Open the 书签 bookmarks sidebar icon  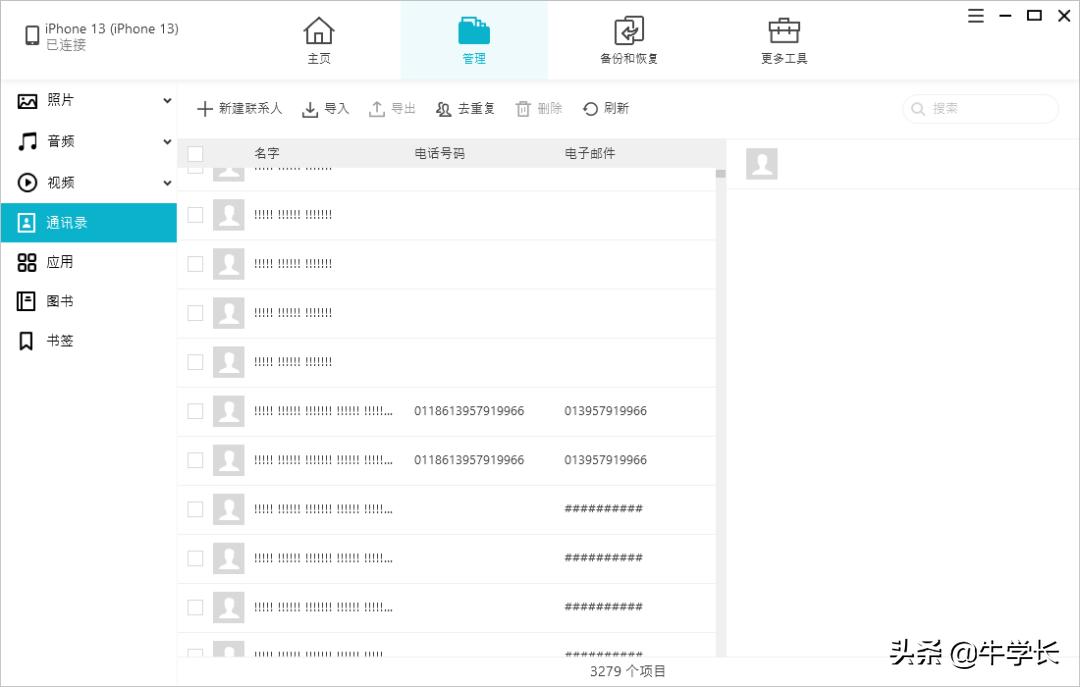(27, 341)
